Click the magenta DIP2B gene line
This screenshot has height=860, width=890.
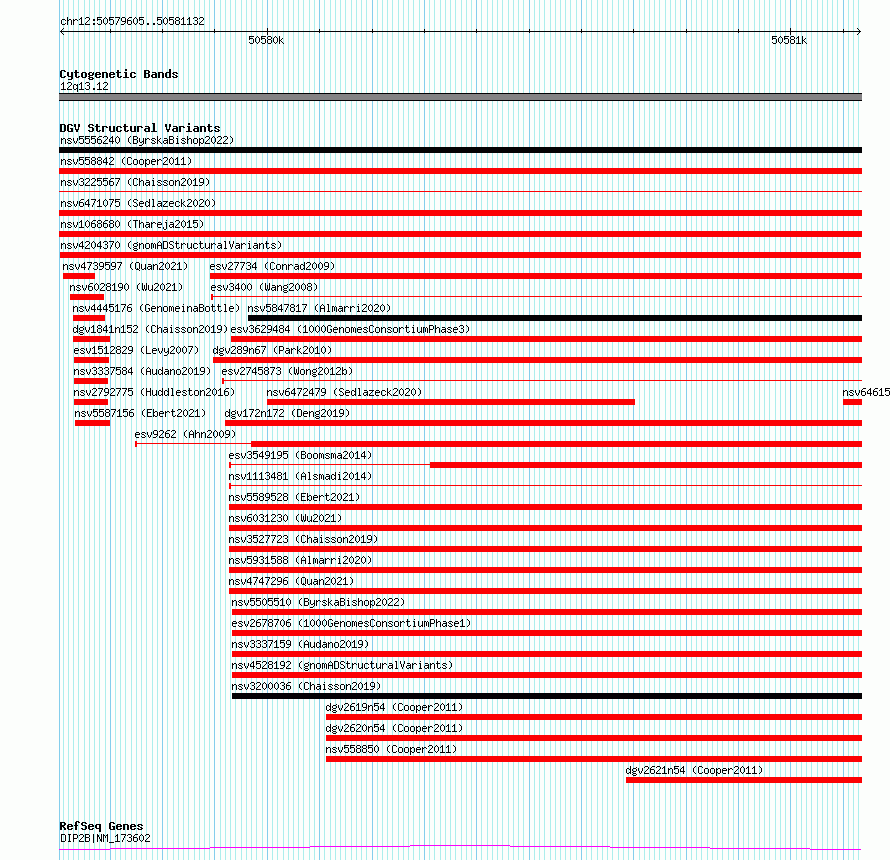460,848
